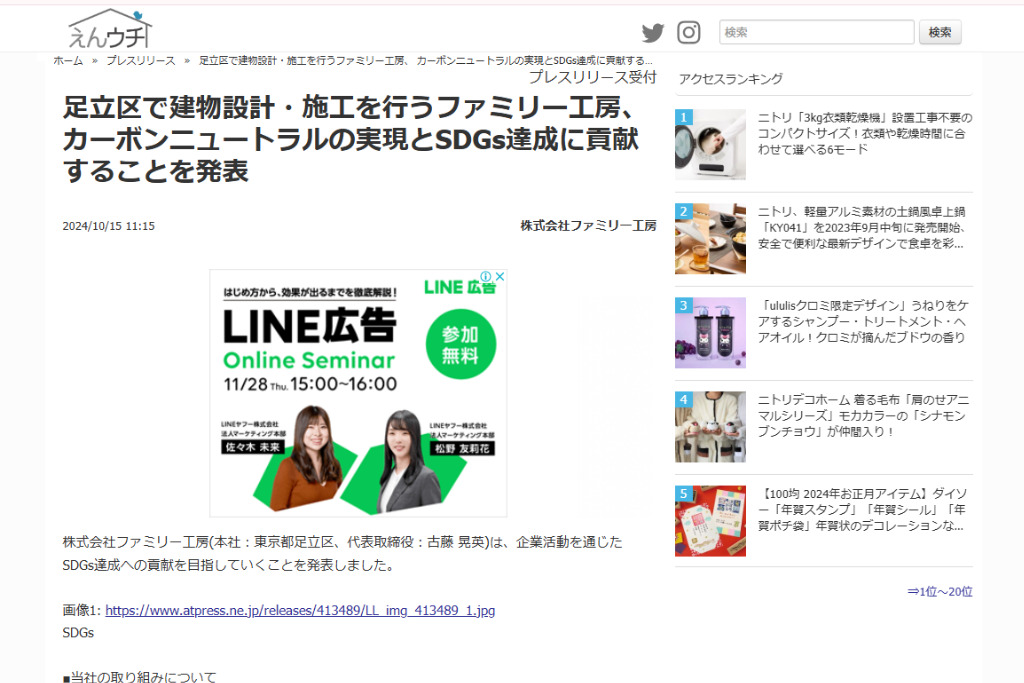Click the アクセスランキング heading
1024x683 pixels.
pyautogui.click(x=731, y=79)
